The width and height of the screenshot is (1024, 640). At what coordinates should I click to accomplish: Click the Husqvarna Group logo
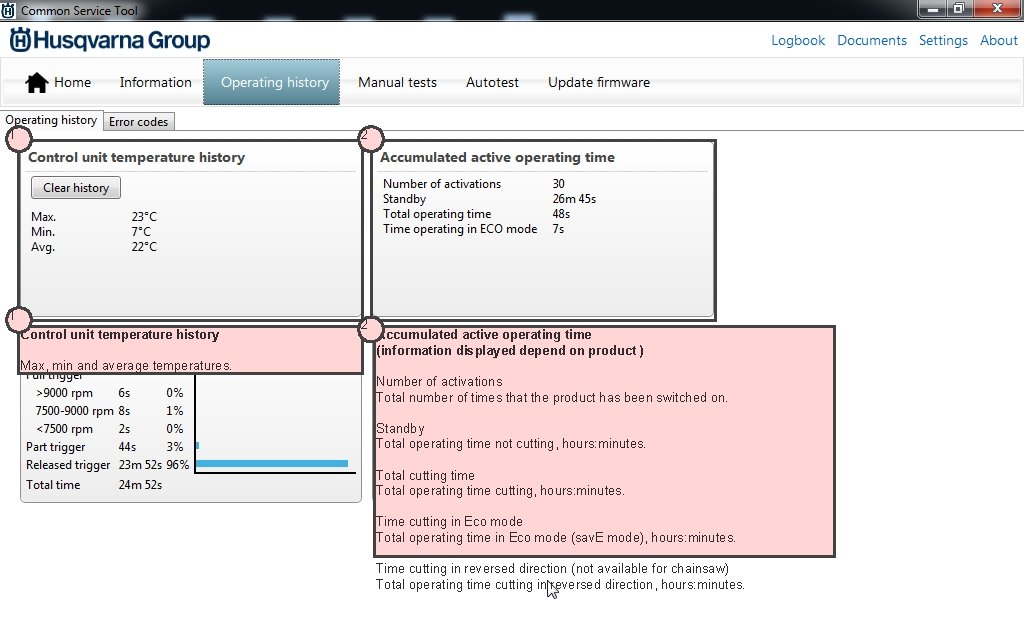[x=110, y=40]
